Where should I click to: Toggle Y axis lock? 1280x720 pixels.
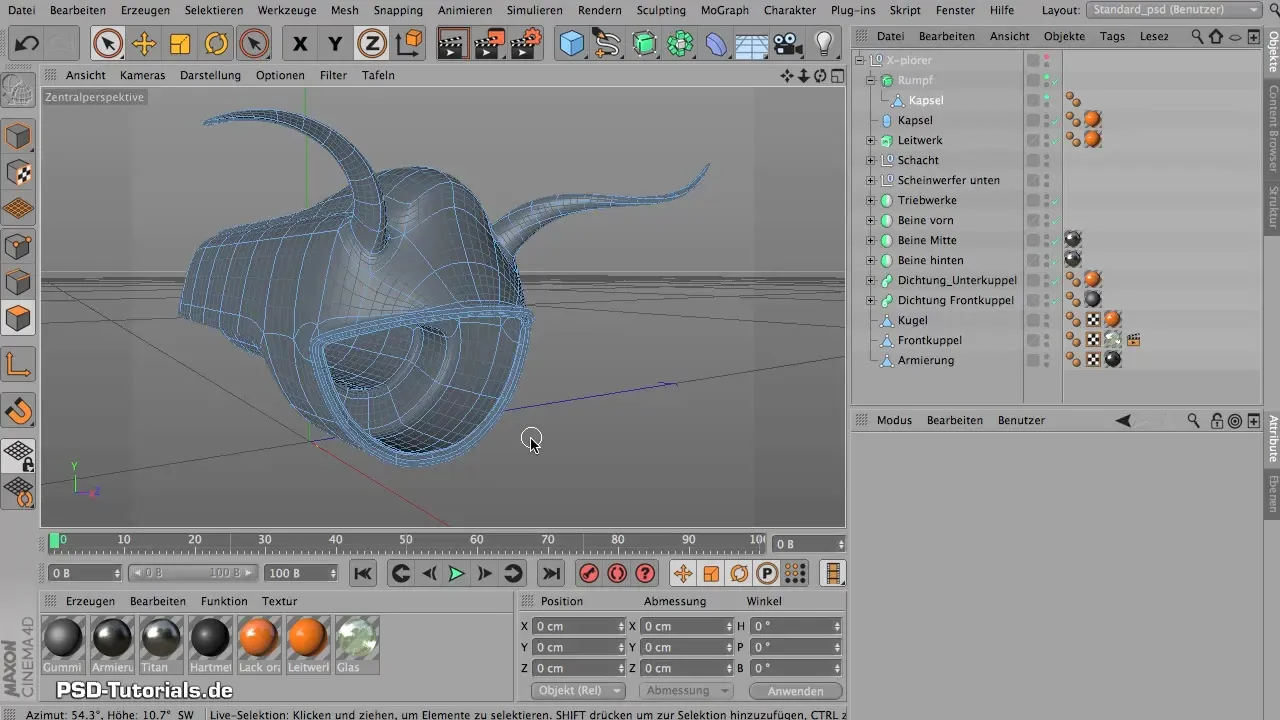tap(335, 44)
